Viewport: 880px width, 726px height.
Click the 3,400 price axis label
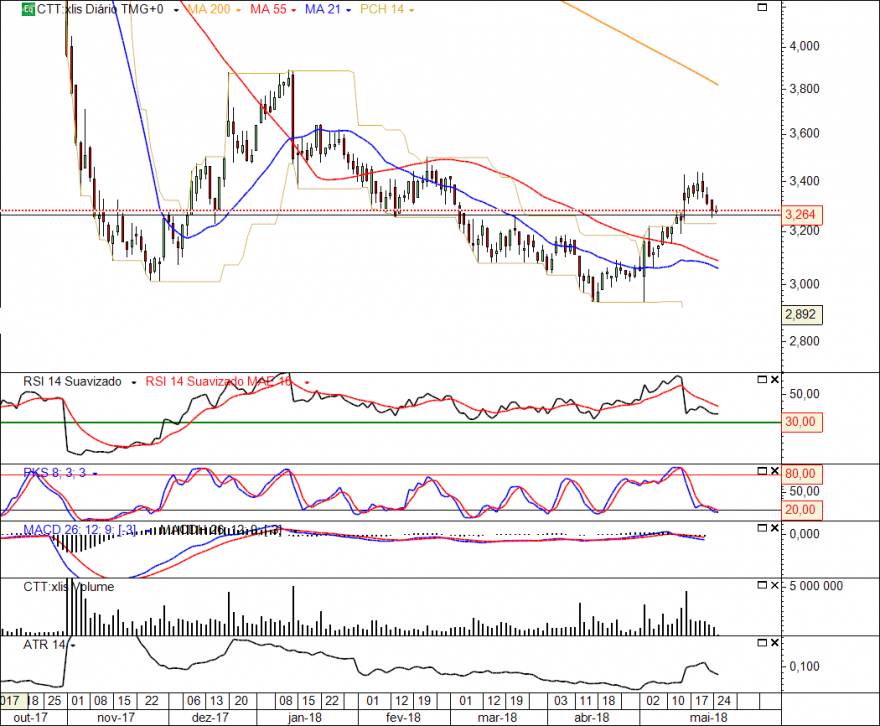(804, 181)
